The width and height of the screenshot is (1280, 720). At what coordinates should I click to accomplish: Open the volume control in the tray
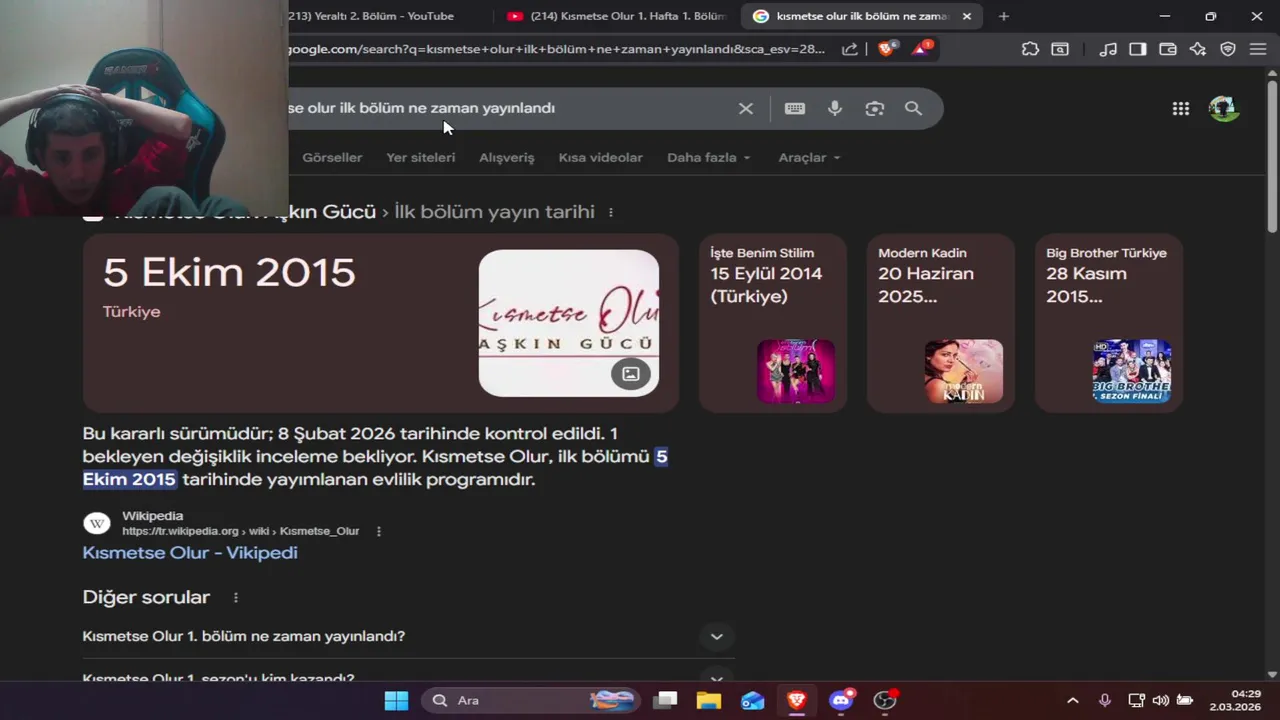point(1160,701)
